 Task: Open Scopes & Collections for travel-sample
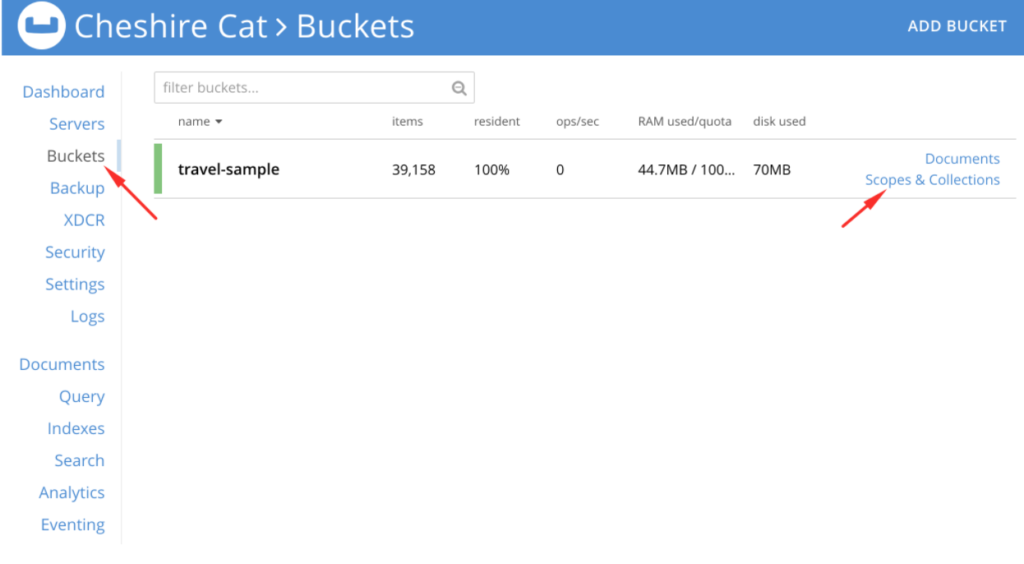point(932,180)
